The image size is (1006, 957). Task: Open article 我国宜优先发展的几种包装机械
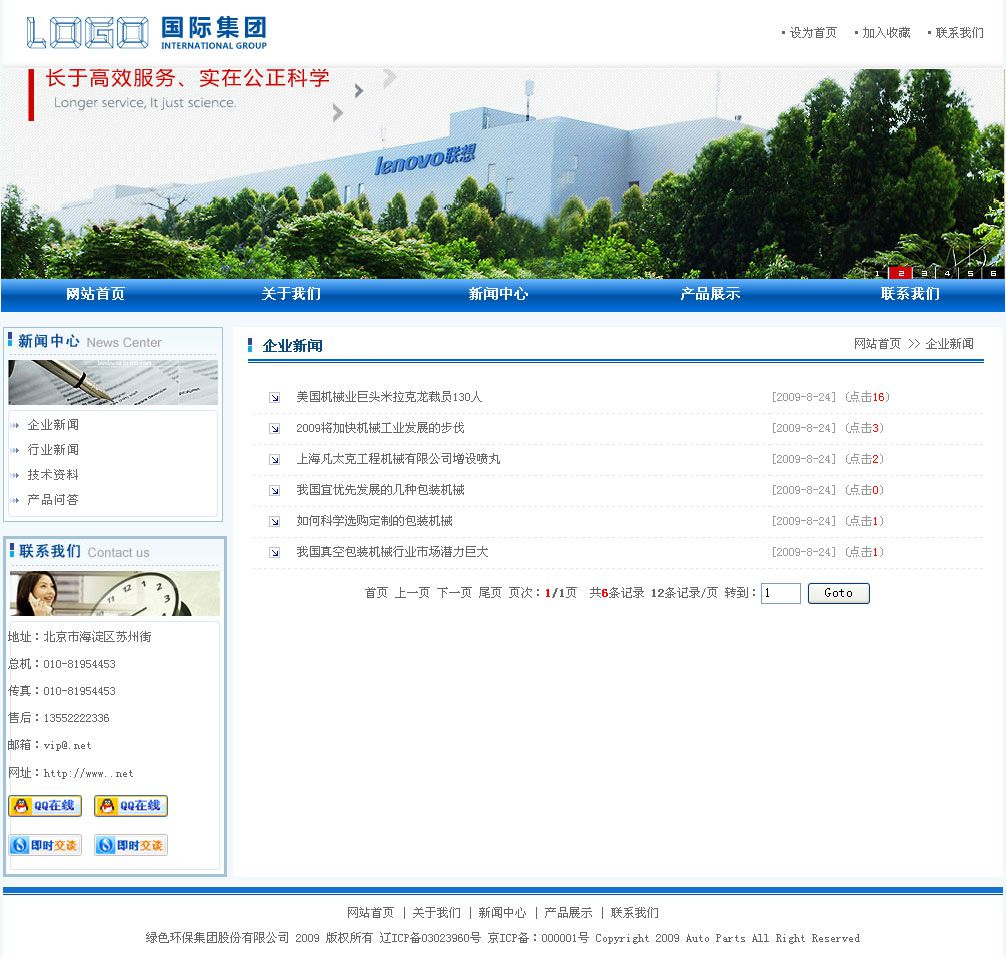pyautogui.click(x=380, y=489)
